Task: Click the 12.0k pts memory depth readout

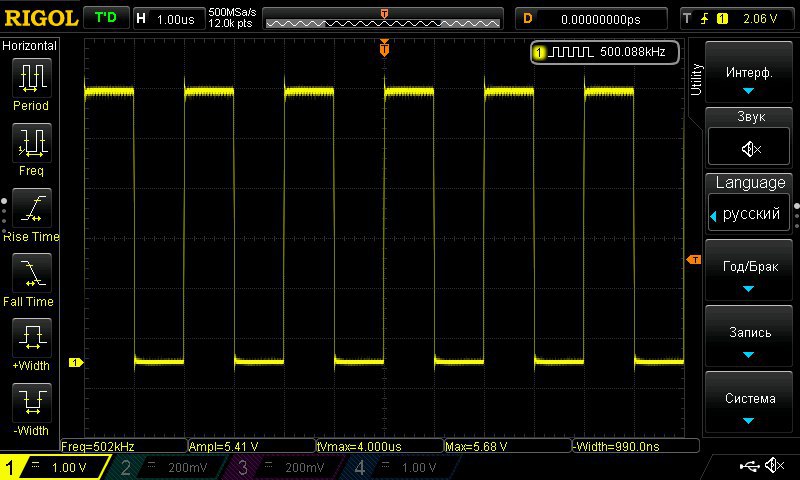Action: [230, 23]
